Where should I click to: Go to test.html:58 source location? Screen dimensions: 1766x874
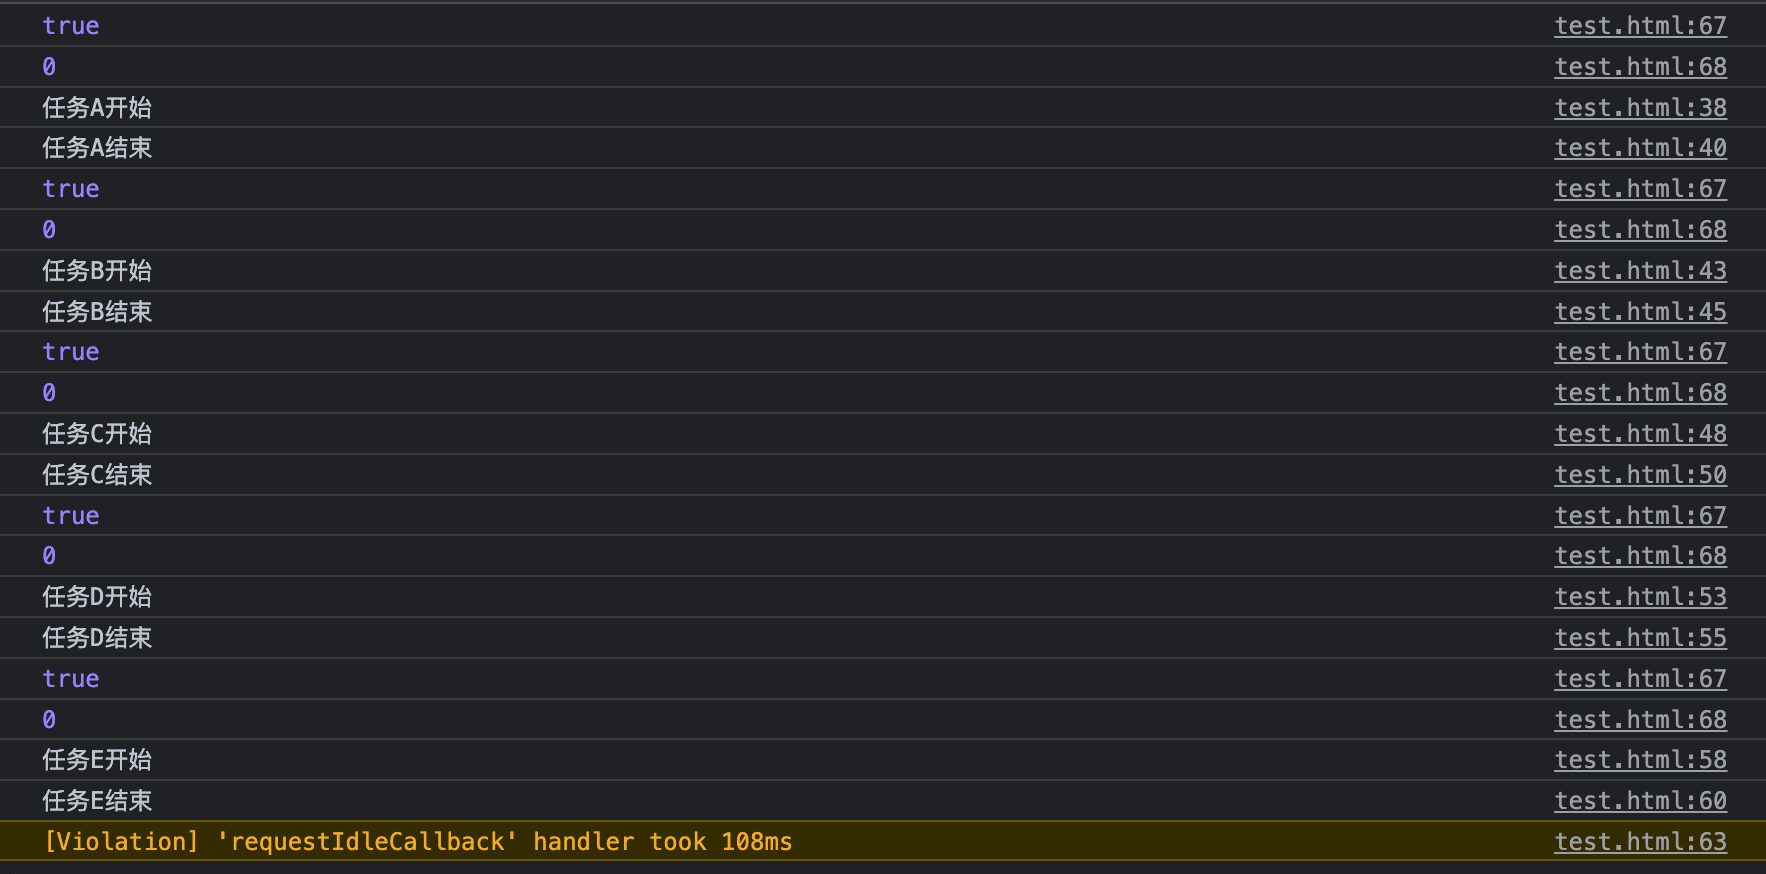point(1640,759)
